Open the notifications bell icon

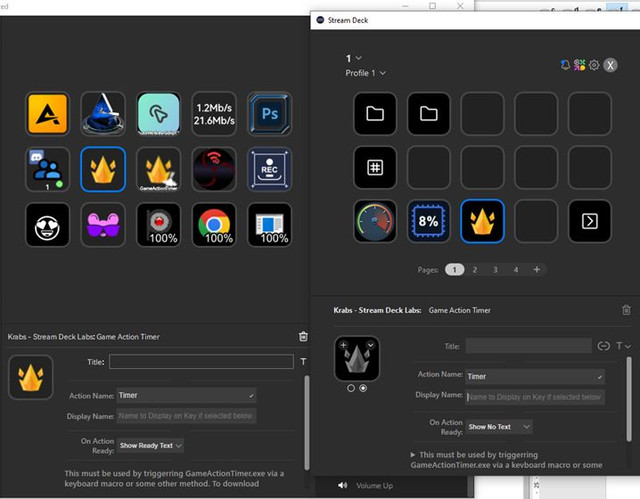(565, 65)
